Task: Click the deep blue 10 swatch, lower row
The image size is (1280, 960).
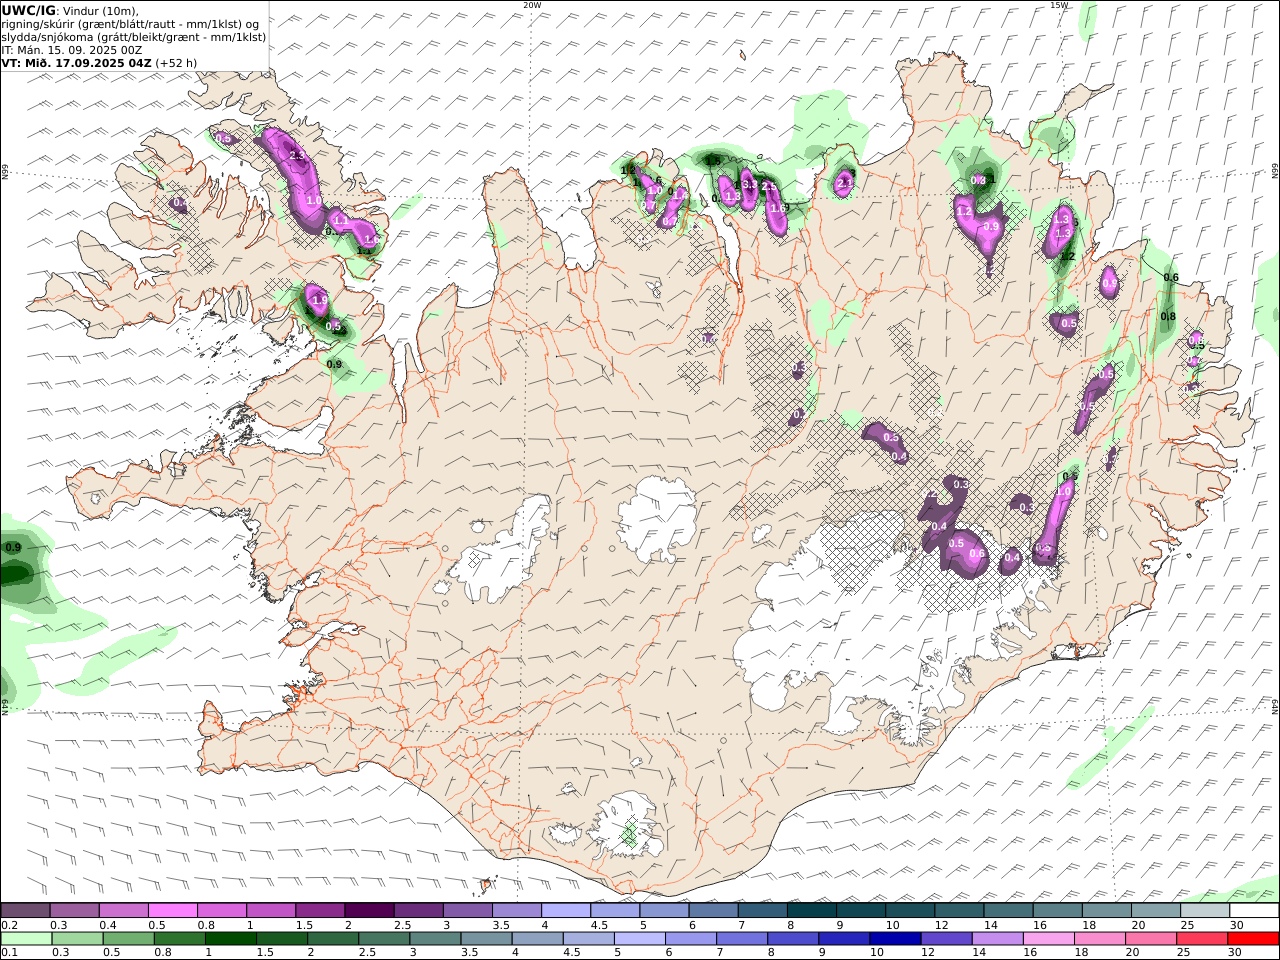Action: point(895,939)
